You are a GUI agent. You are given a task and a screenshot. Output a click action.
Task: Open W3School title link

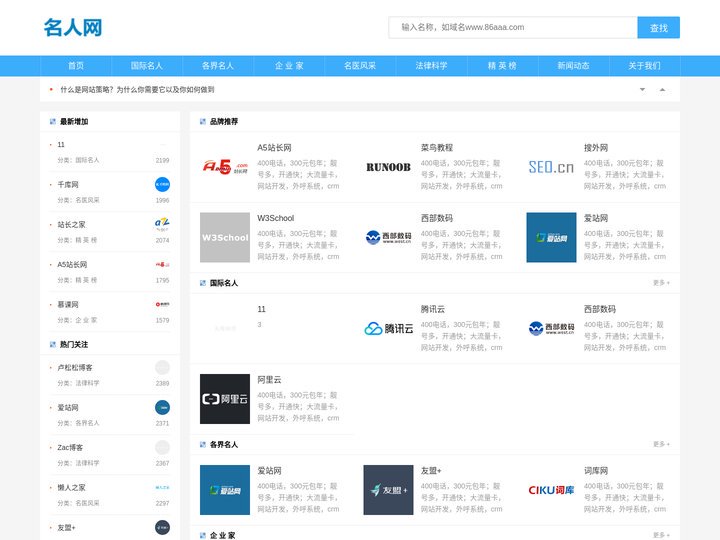(276, 218)
